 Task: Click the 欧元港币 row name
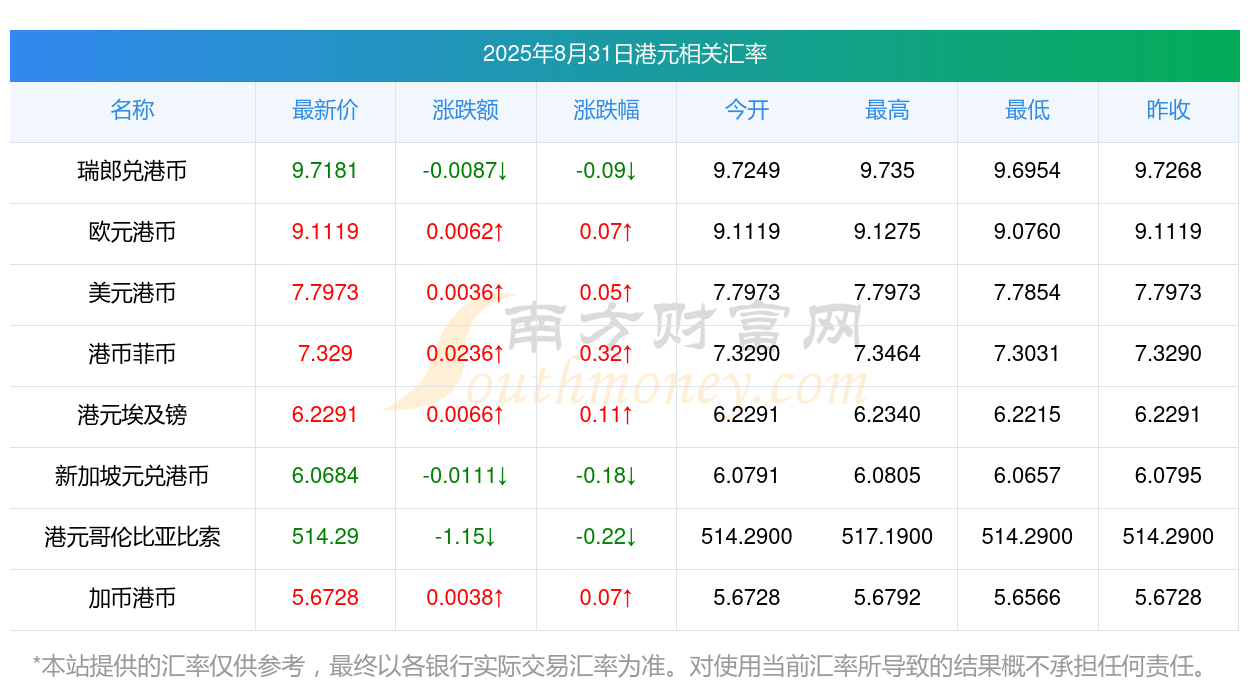pos(132,232)
